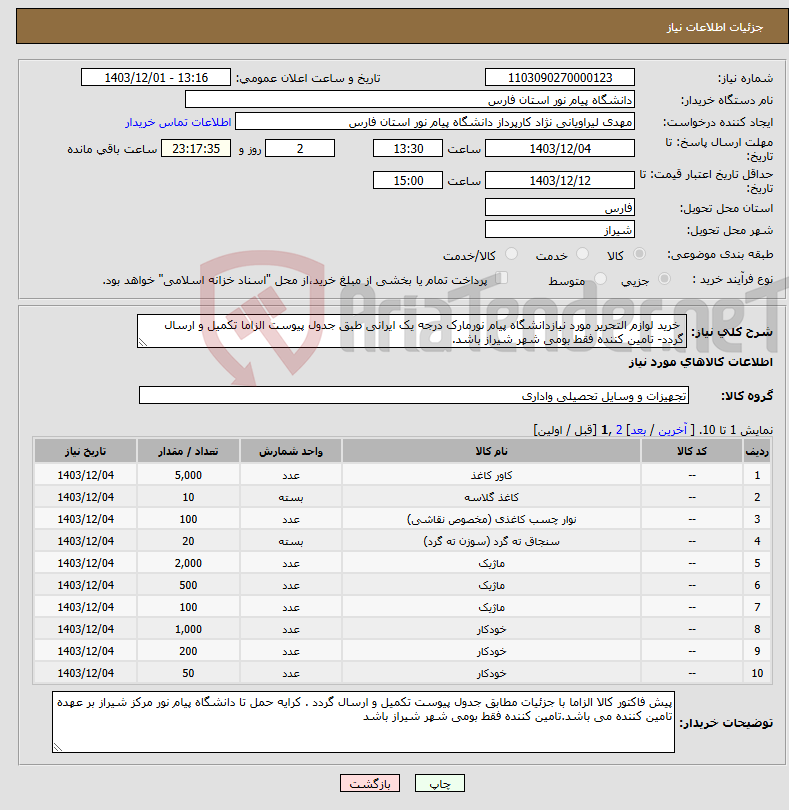Click the ایجاد کننده درخواست name field

coord(435,122)
